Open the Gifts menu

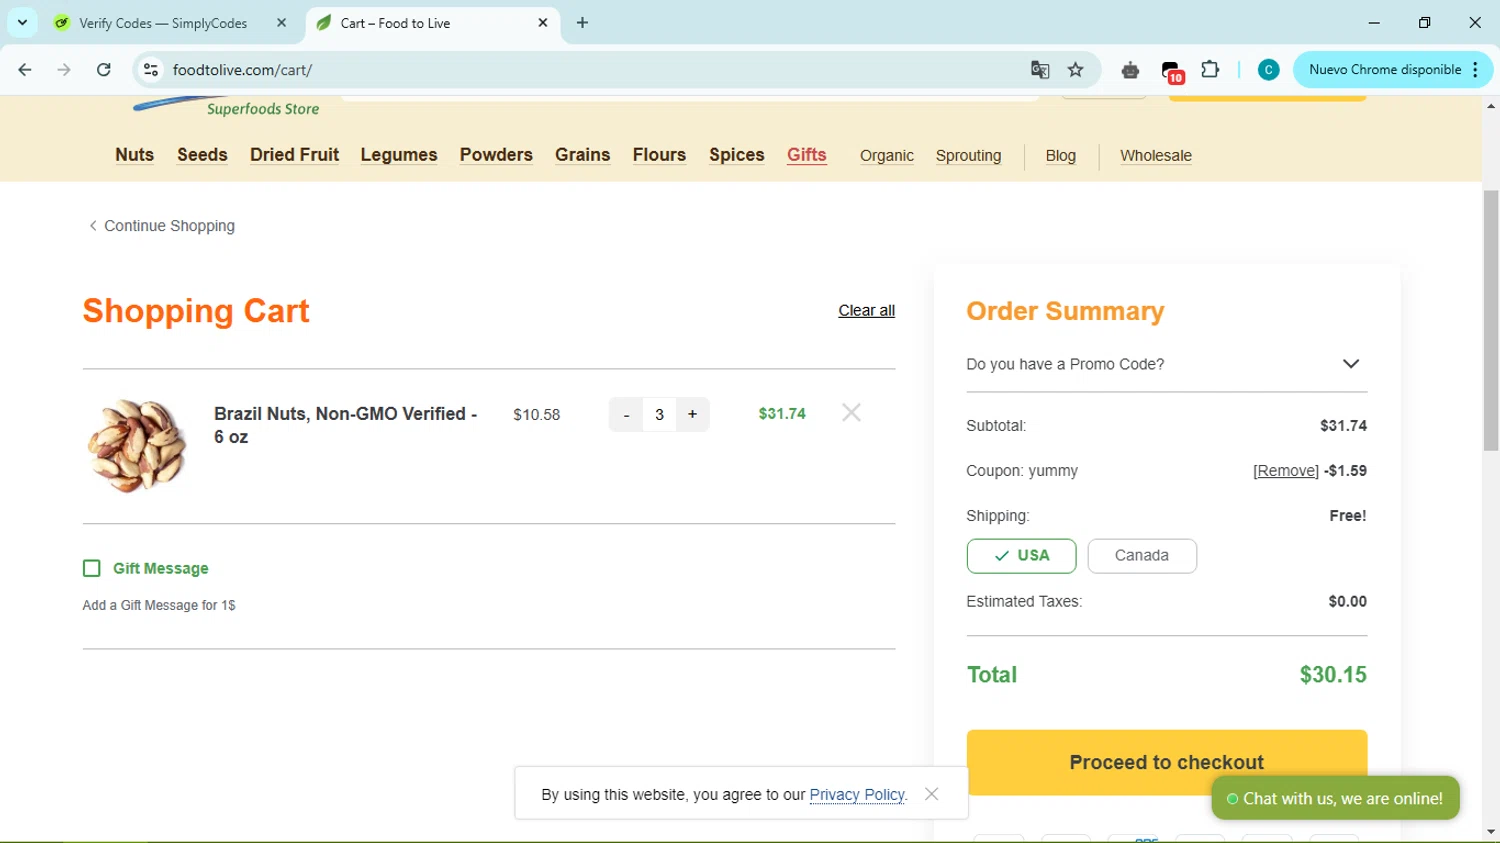coord(807,155)
